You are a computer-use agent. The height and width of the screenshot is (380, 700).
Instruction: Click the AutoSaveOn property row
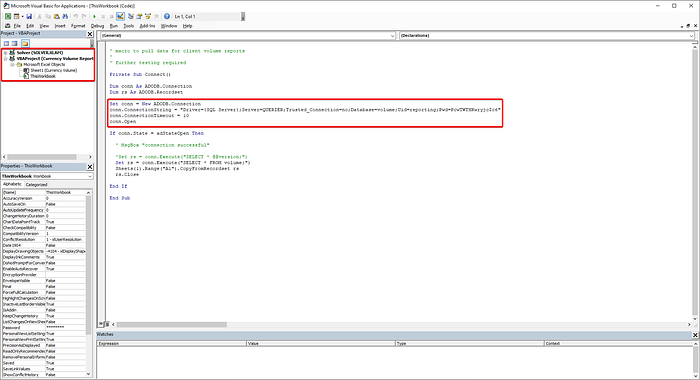[x=44, y=204]
